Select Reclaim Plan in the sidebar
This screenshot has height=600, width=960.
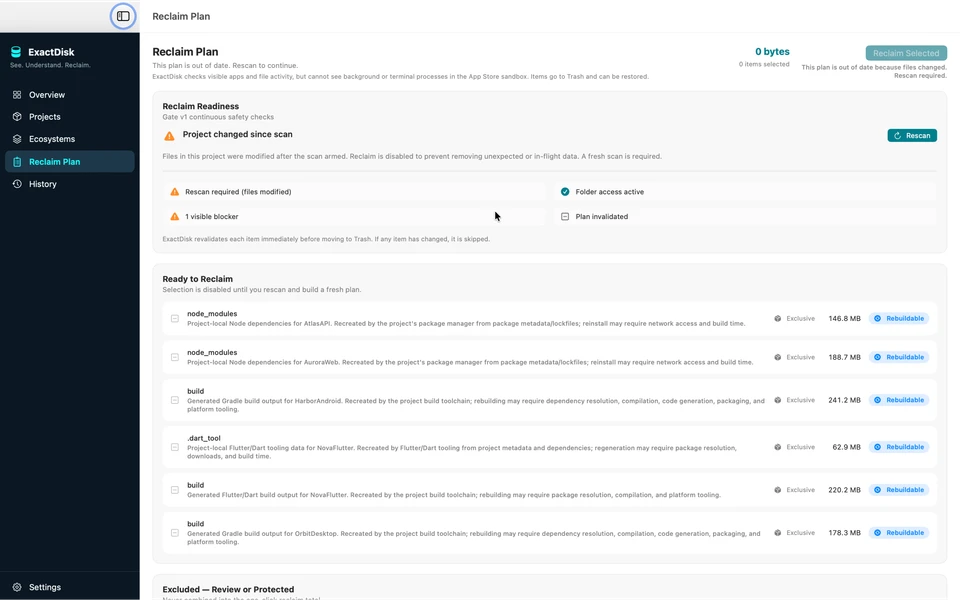pyautogui.click(x=70, y=162)
